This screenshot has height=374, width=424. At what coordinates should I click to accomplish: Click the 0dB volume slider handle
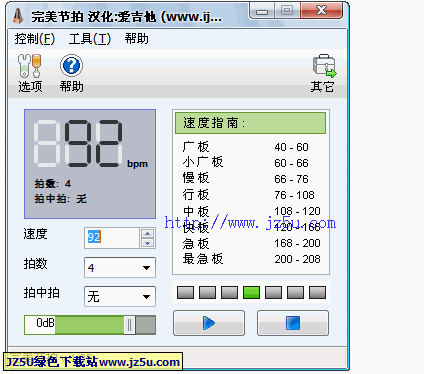click(x=129, y=325)
